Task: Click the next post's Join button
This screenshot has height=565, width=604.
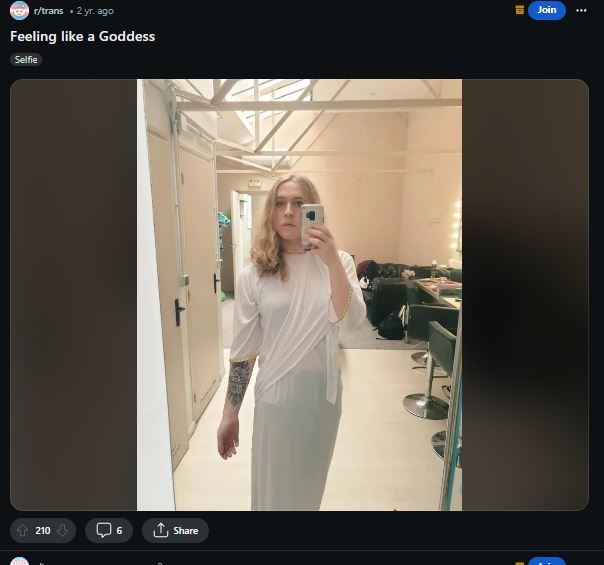Action: pyautogui.click(x=547, y=561)
